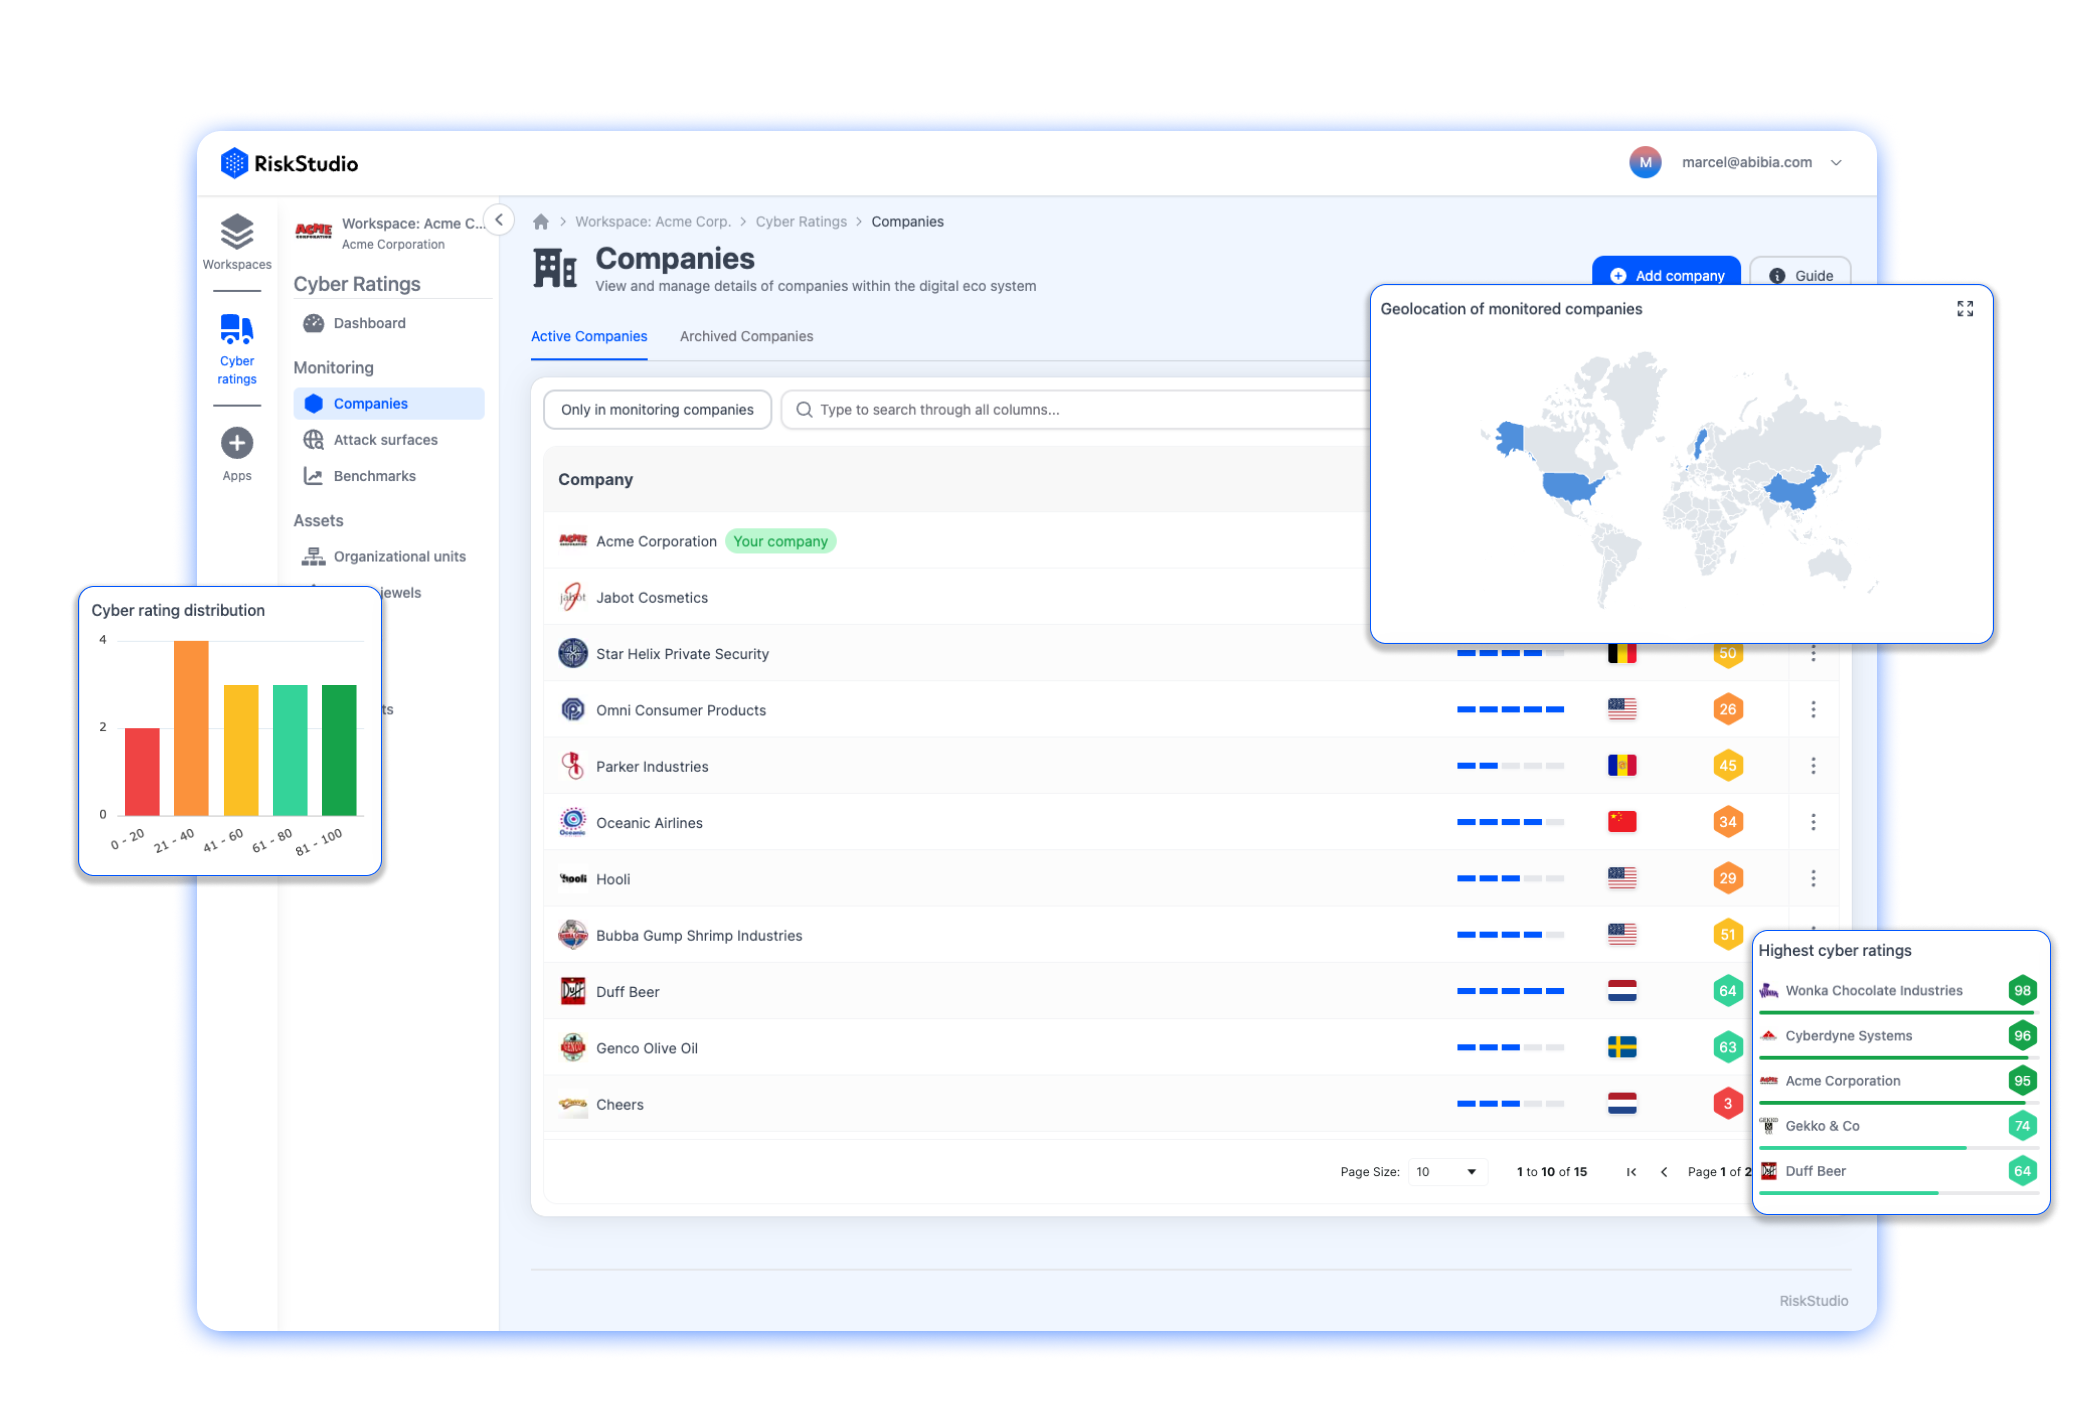Screen dimensions: 2073x1415
Task: Click the Your company badge
Action: 780,541
